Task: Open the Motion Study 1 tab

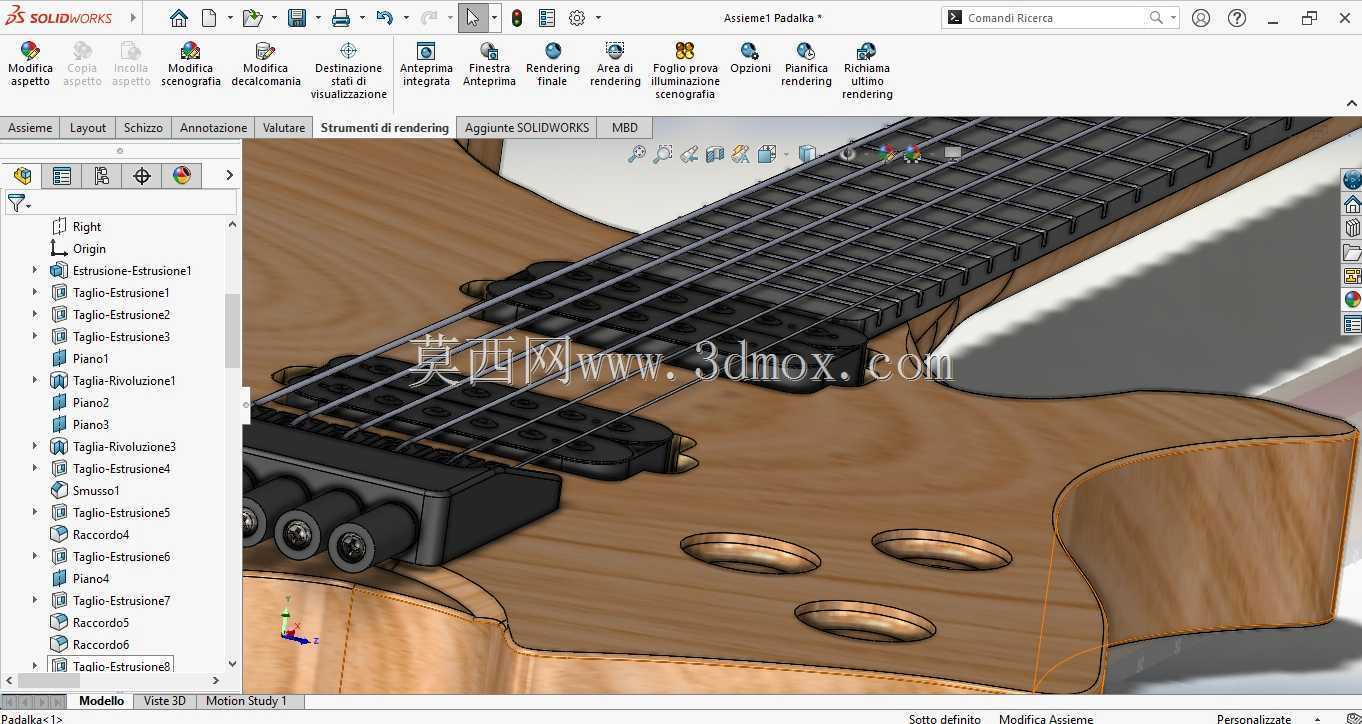Action: [x=246, y=701]
